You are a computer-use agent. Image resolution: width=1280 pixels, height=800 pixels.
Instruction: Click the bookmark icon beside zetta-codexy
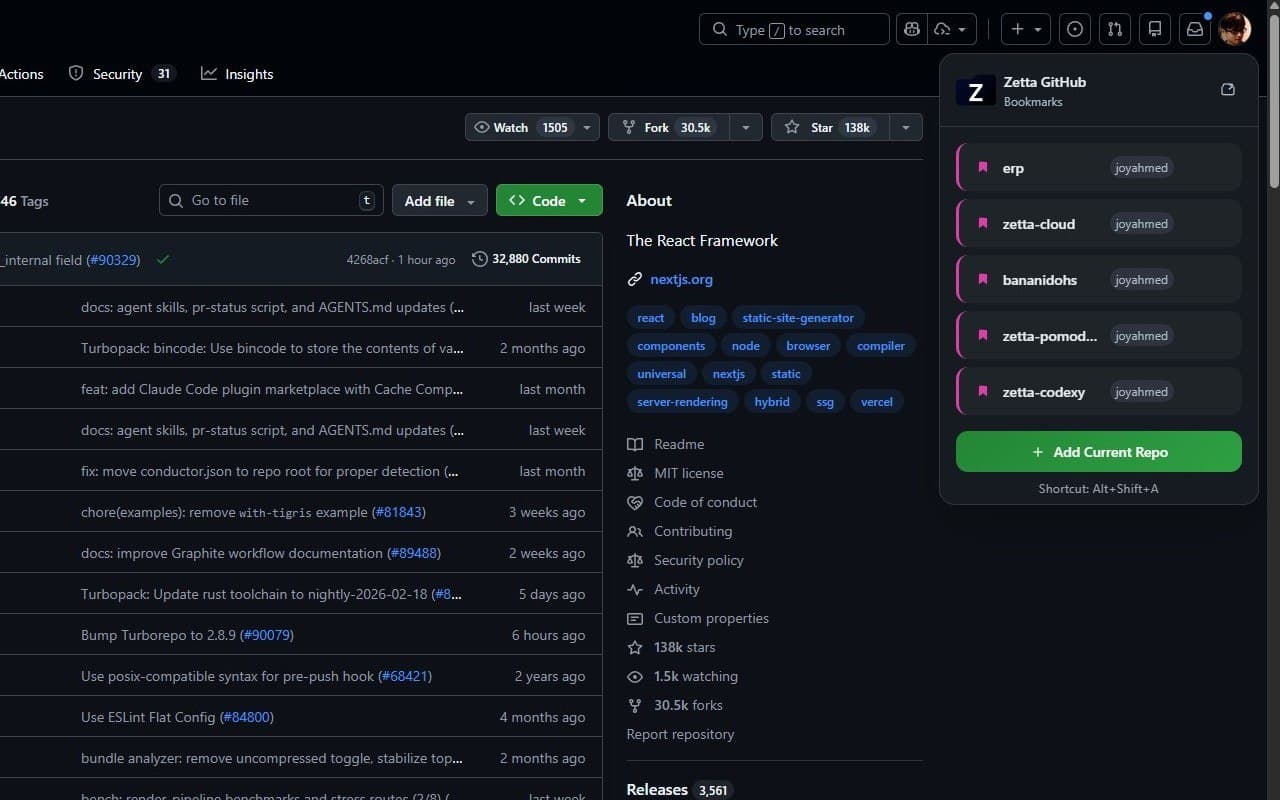[983, 392]
